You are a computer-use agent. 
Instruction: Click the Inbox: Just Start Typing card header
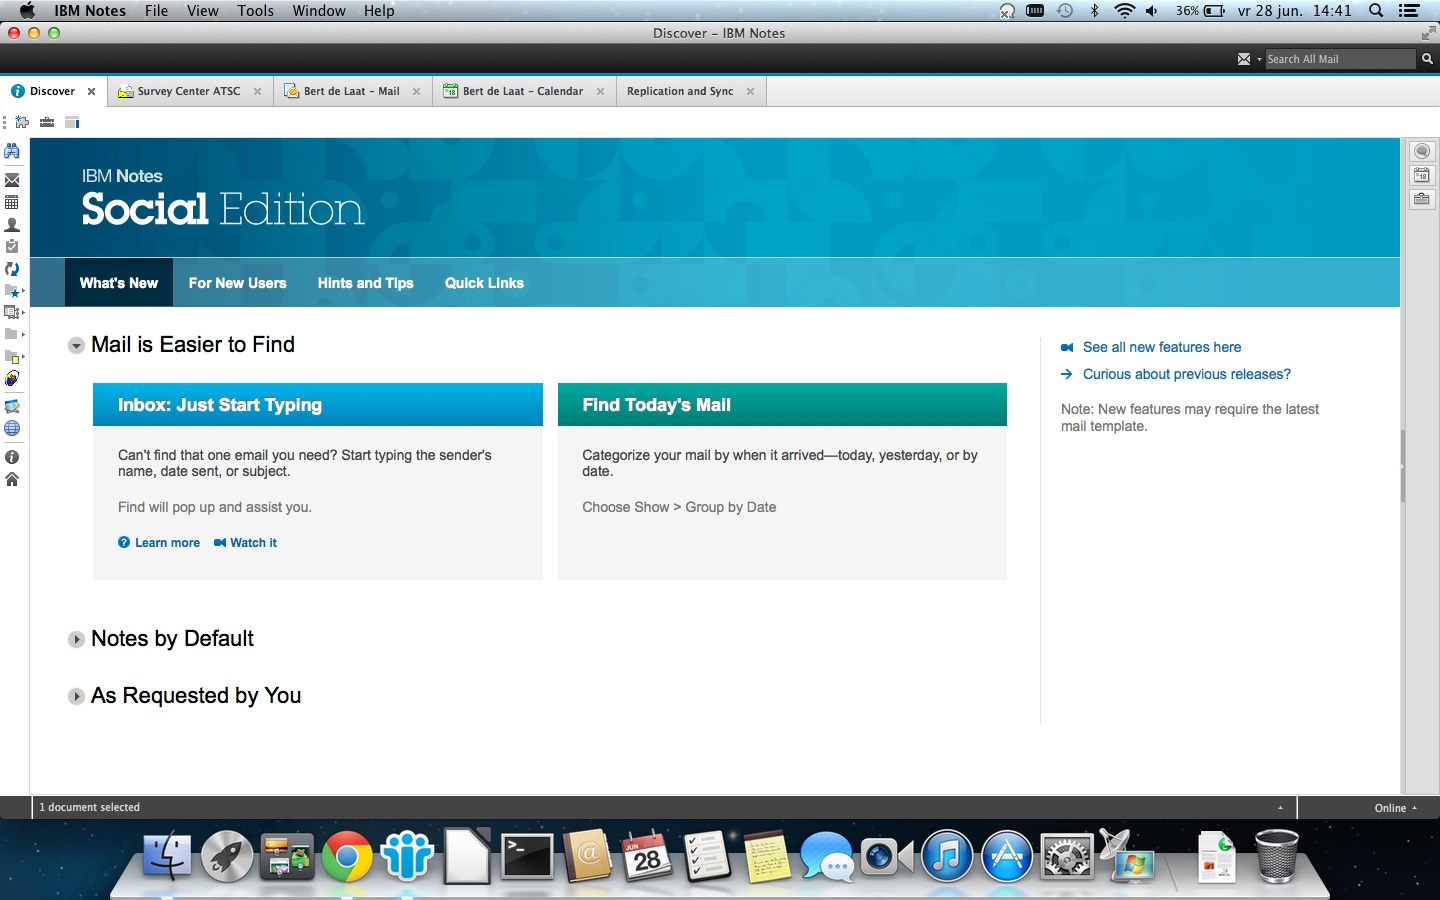click(318, 405)
